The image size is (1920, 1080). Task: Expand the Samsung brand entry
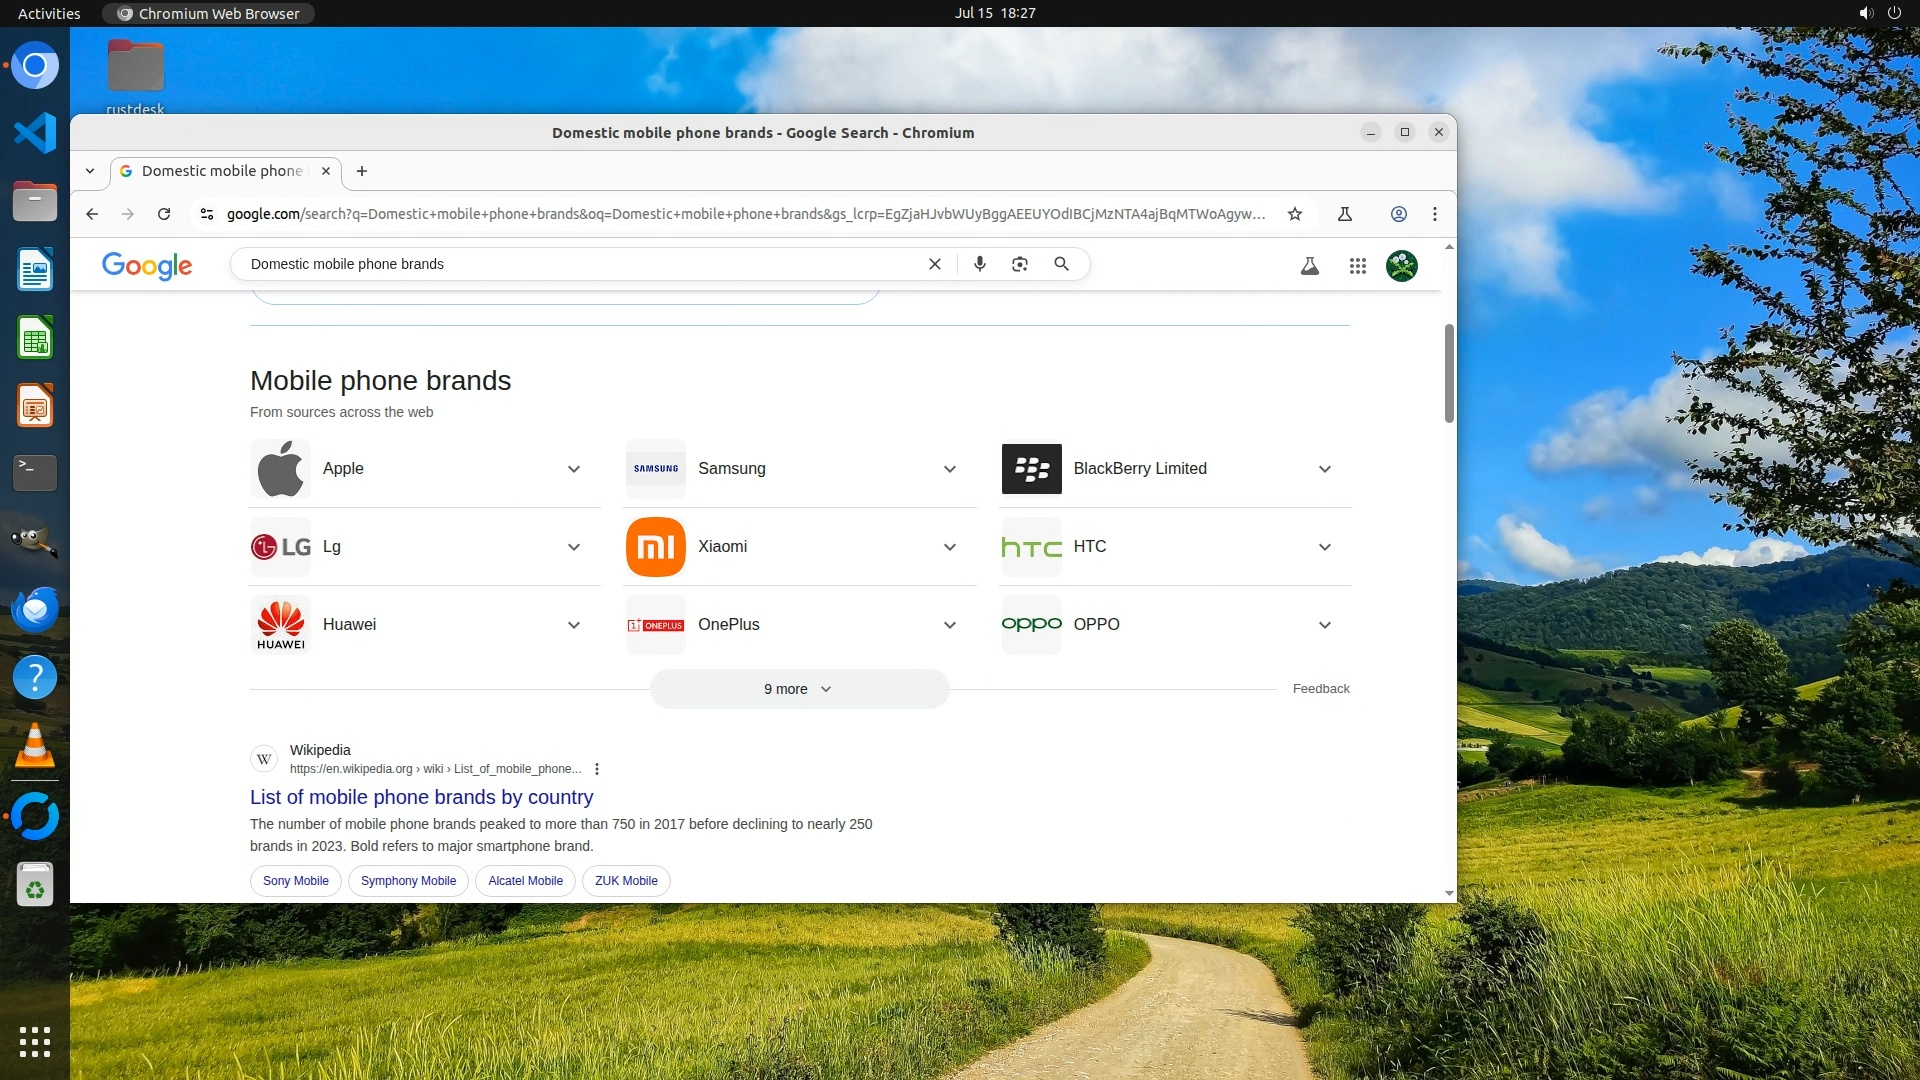(949, 469)
